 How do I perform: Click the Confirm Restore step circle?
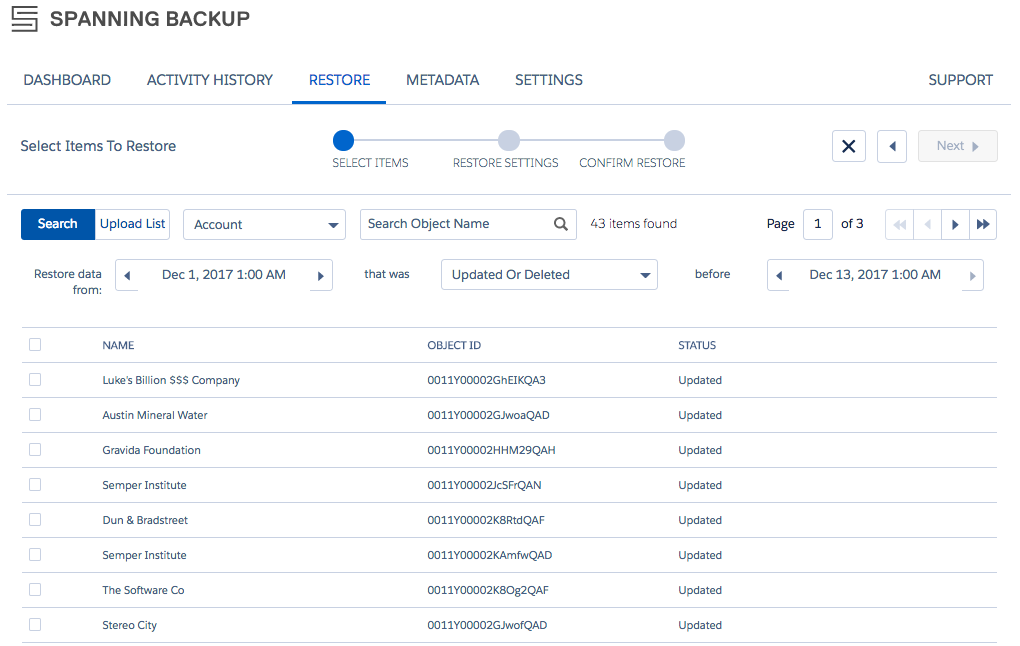pos(675,141)
